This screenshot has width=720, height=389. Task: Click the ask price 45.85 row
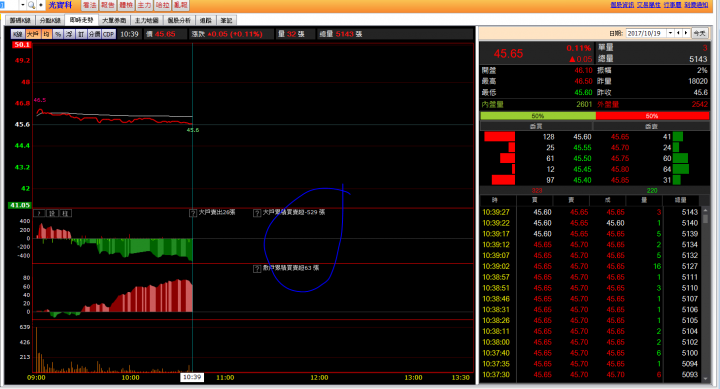(x=620, y=180)
